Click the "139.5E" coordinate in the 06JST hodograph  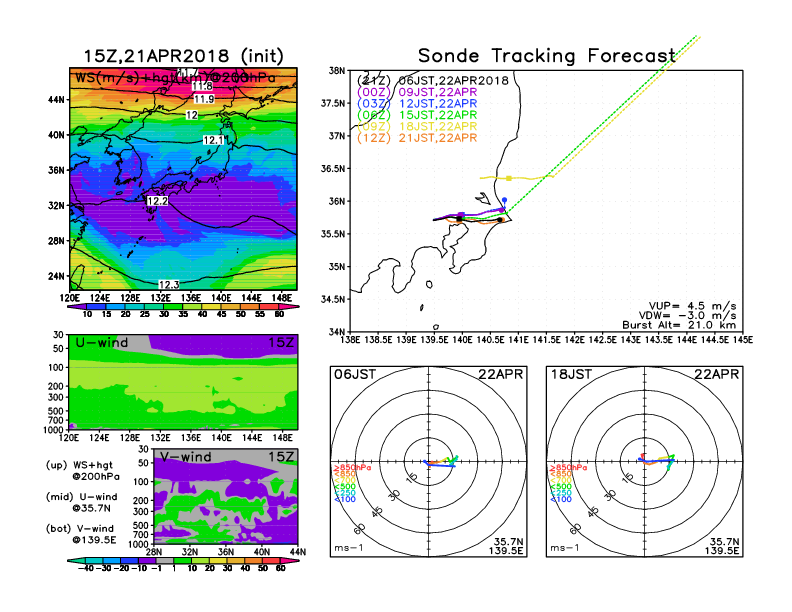[x=506, y=550]
